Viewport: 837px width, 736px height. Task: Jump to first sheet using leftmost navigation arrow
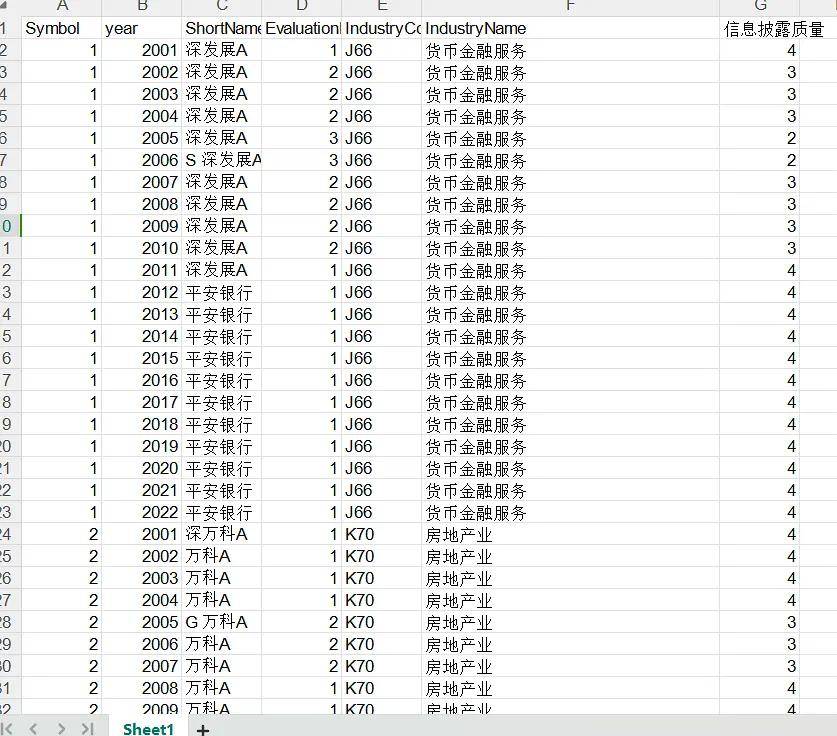click(9, 730)
